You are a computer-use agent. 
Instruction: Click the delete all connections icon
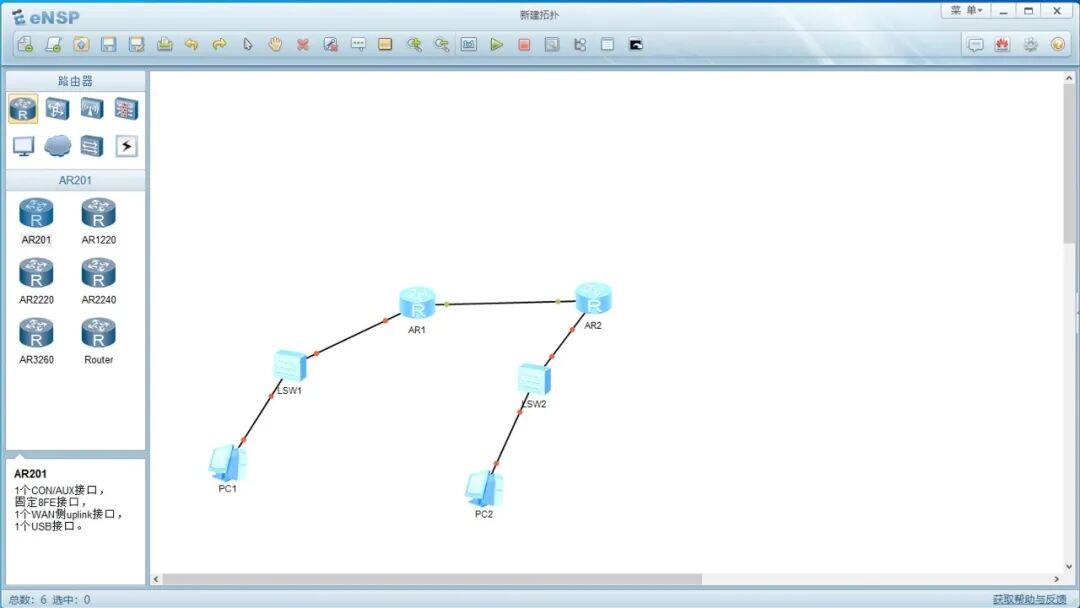click(331, 45)
